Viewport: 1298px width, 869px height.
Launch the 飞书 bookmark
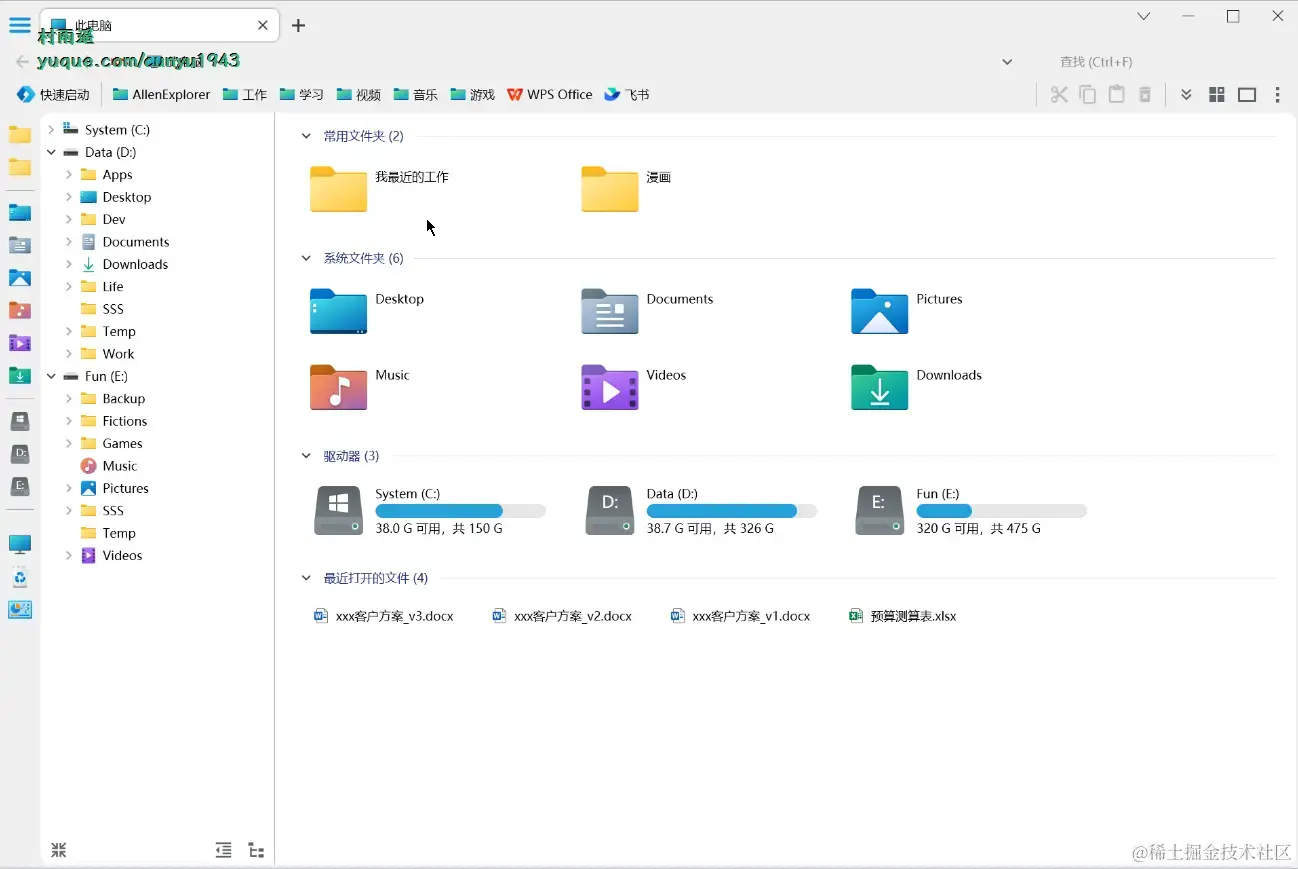coord(627,95)
